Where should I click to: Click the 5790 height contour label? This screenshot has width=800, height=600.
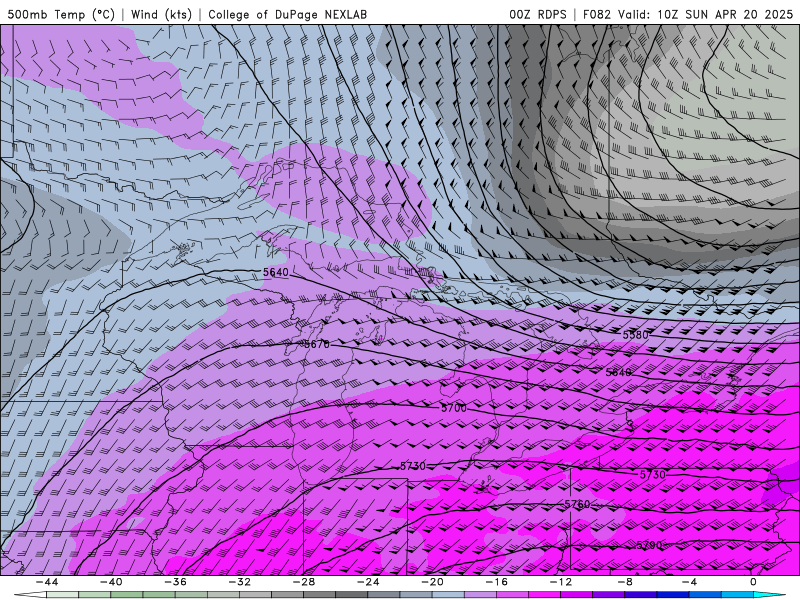649,545
